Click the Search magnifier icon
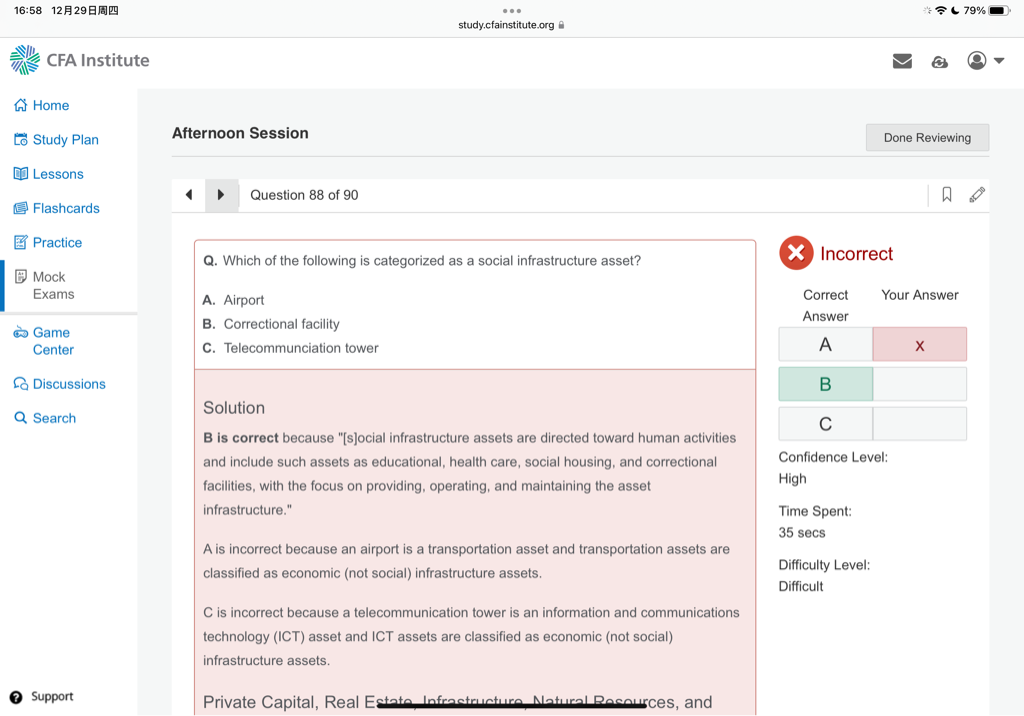Screen dimensions: 1024x716 tap(21, 417)
